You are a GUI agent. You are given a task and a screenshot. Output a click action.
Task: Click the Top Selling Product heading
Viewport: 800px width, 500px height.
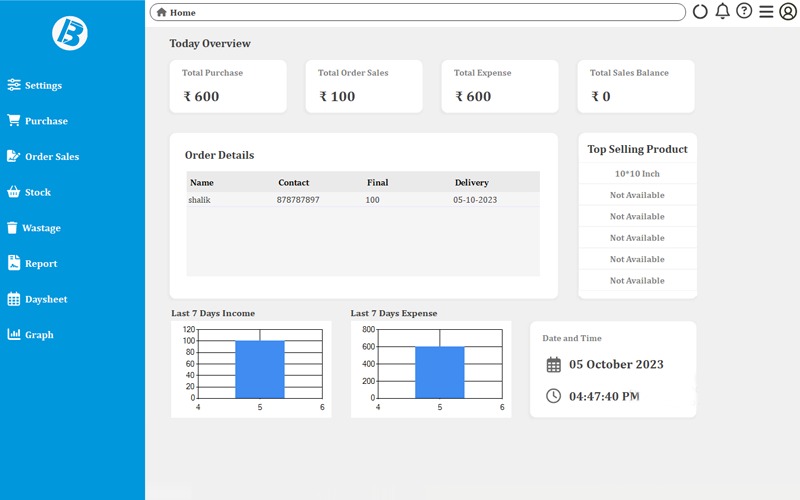637,149
